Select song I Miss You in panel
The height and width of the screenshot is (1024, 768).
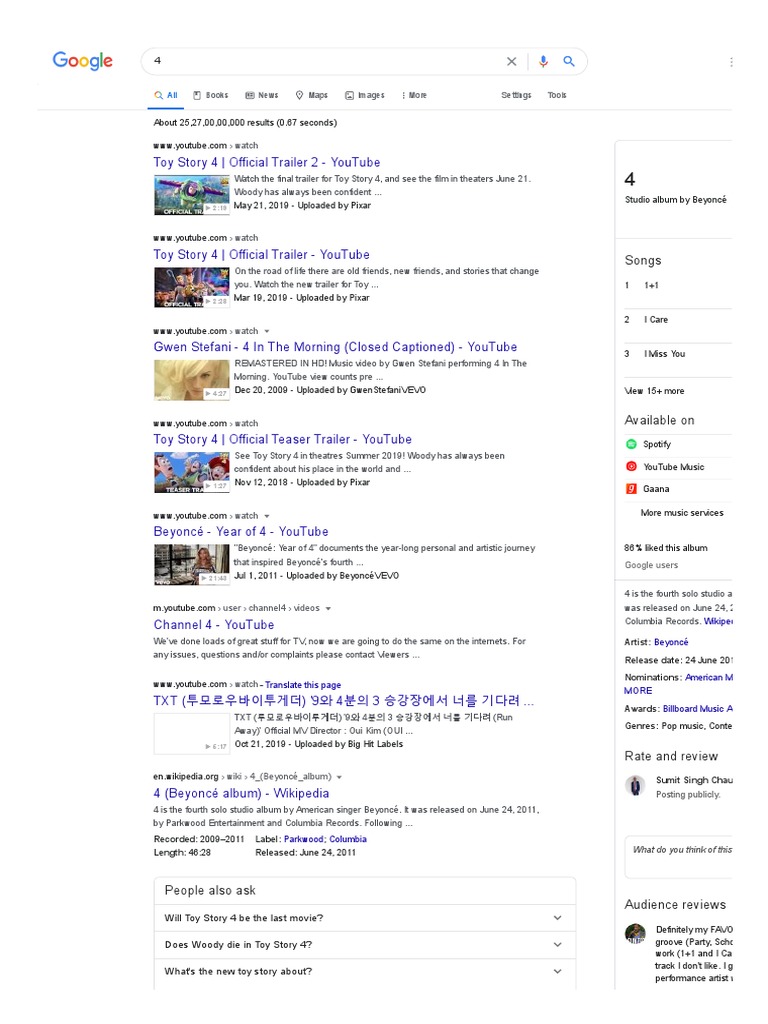[678, 354]
